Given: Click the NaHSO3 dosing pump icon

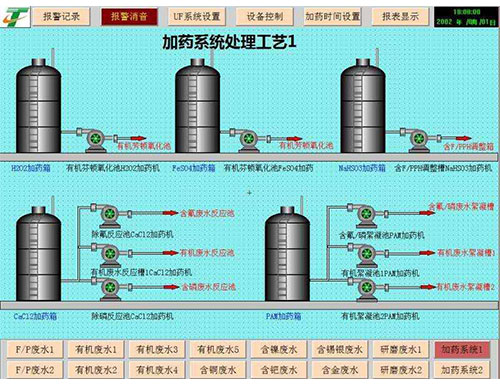Looking at the screenshot, I should [419, 139].
